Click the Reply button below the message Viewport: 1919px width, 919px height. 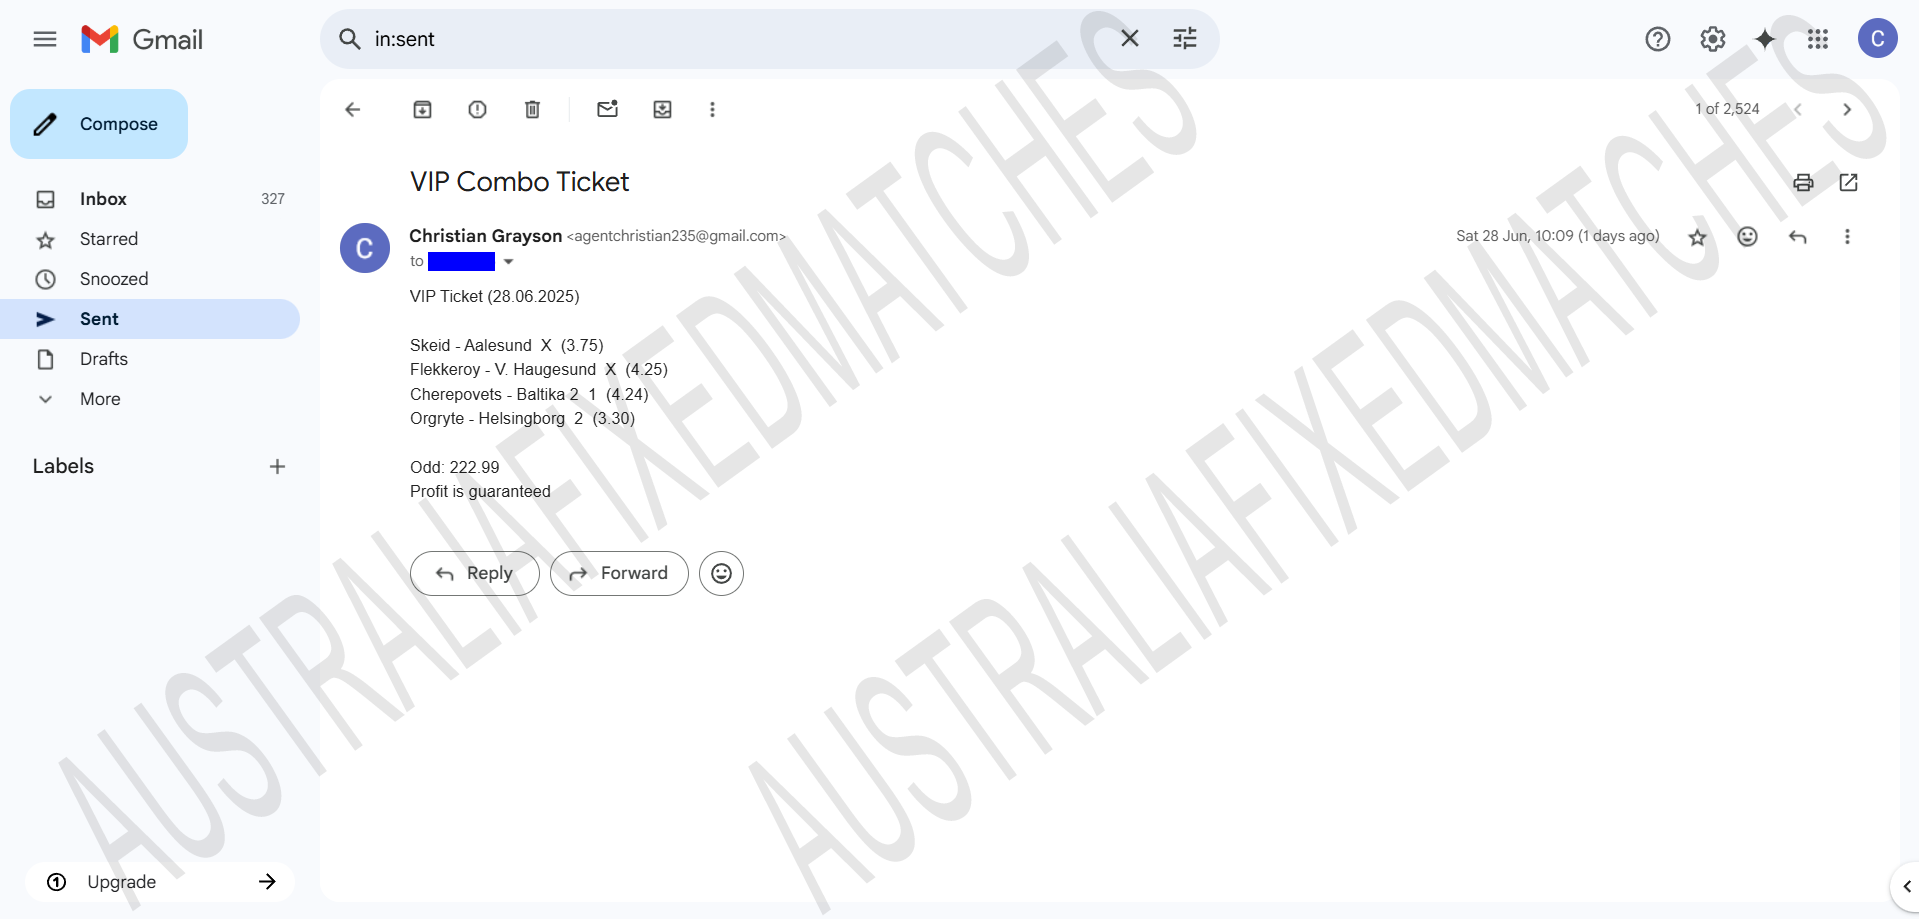pyautogui.click(x=475, y=573)
